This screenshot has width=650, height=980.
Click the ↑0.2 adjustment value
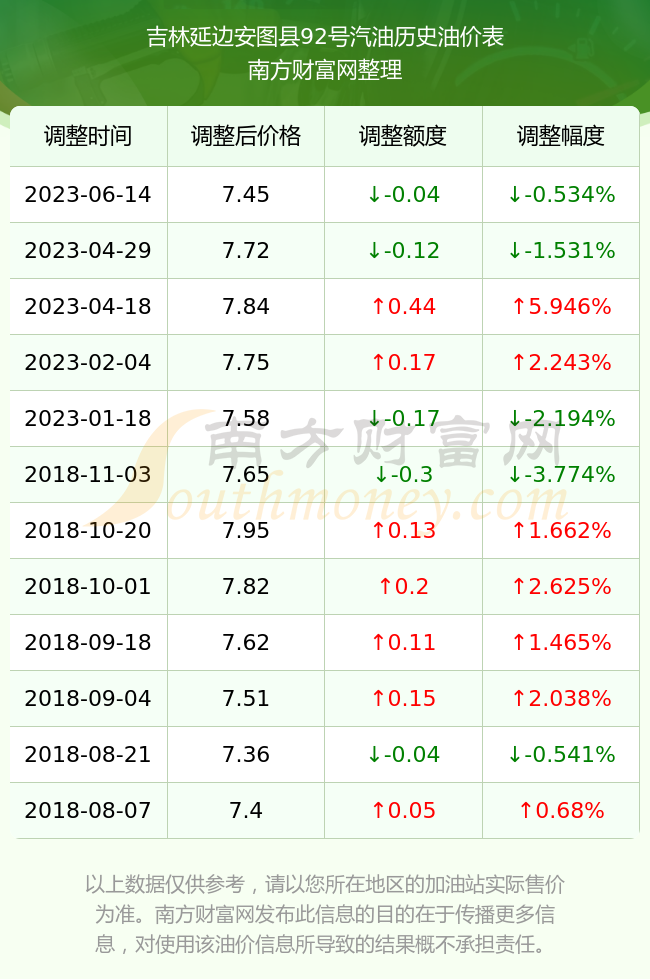[403, 586]
